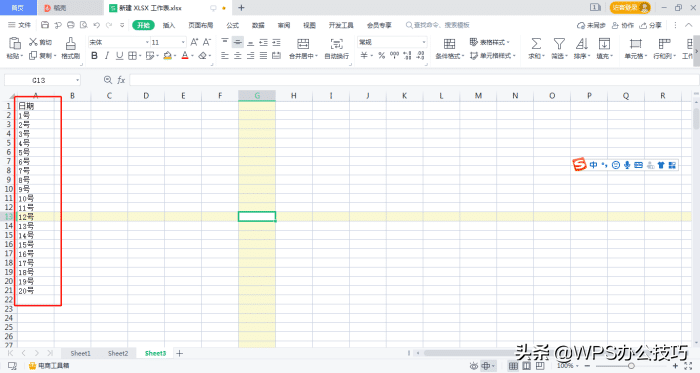Open a new document tab with plus
Viewport: 700px width, 373px height.
tap(241, 8)
